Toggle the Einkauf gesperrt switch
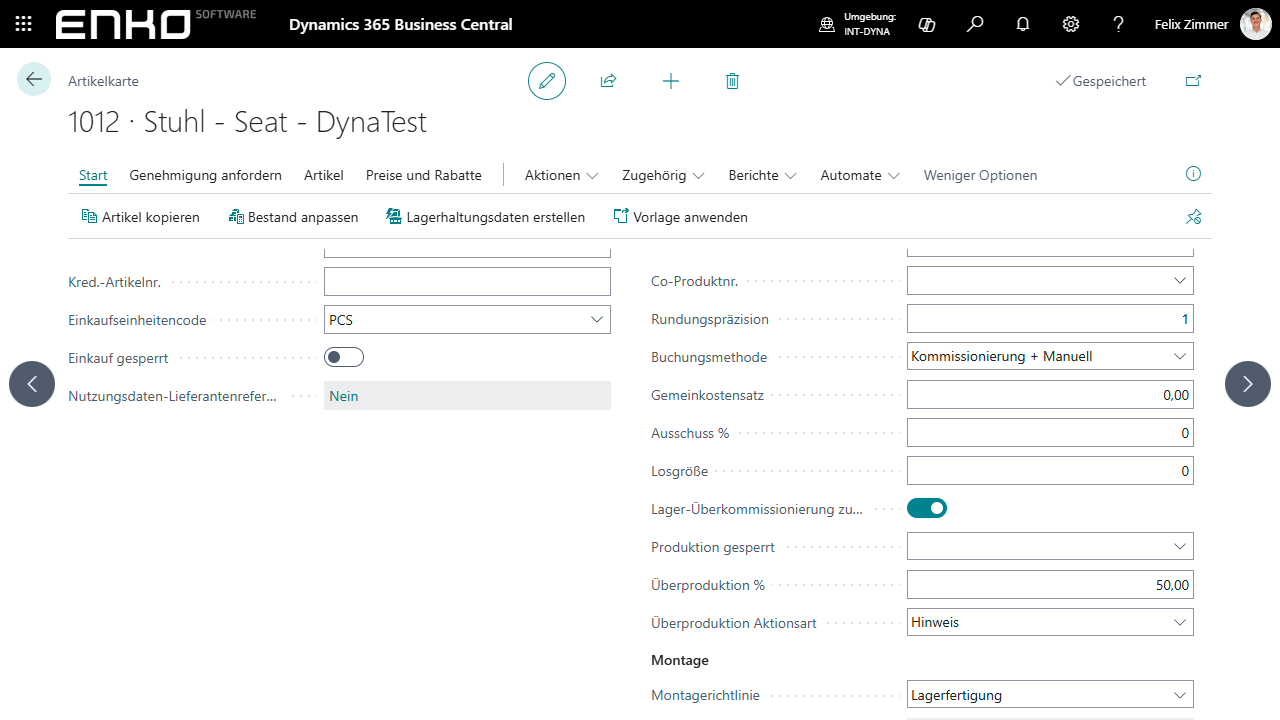Screen dimensions: 1280x720 (x=344, y=357)
